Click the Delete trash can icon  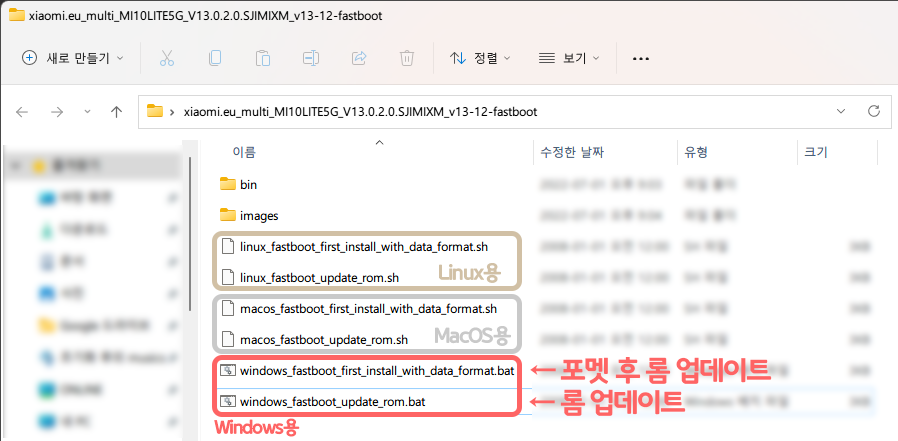(407, 58)
